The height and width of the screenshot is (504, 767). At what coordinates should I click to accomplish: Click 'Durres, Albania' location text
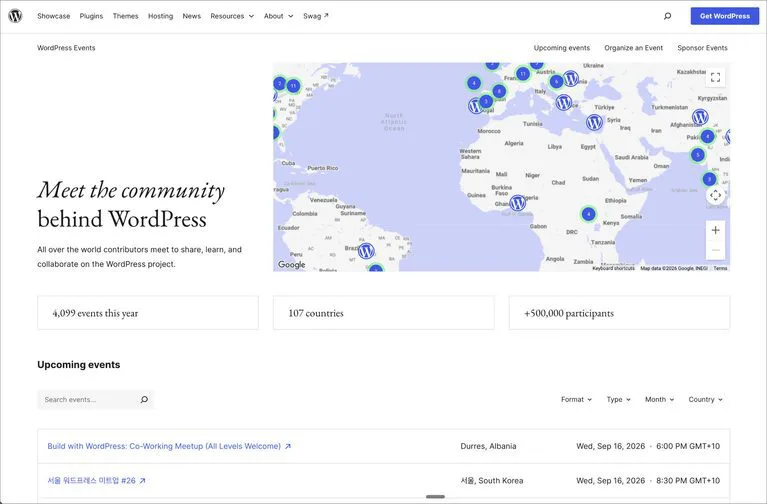(x=488, y=446)
